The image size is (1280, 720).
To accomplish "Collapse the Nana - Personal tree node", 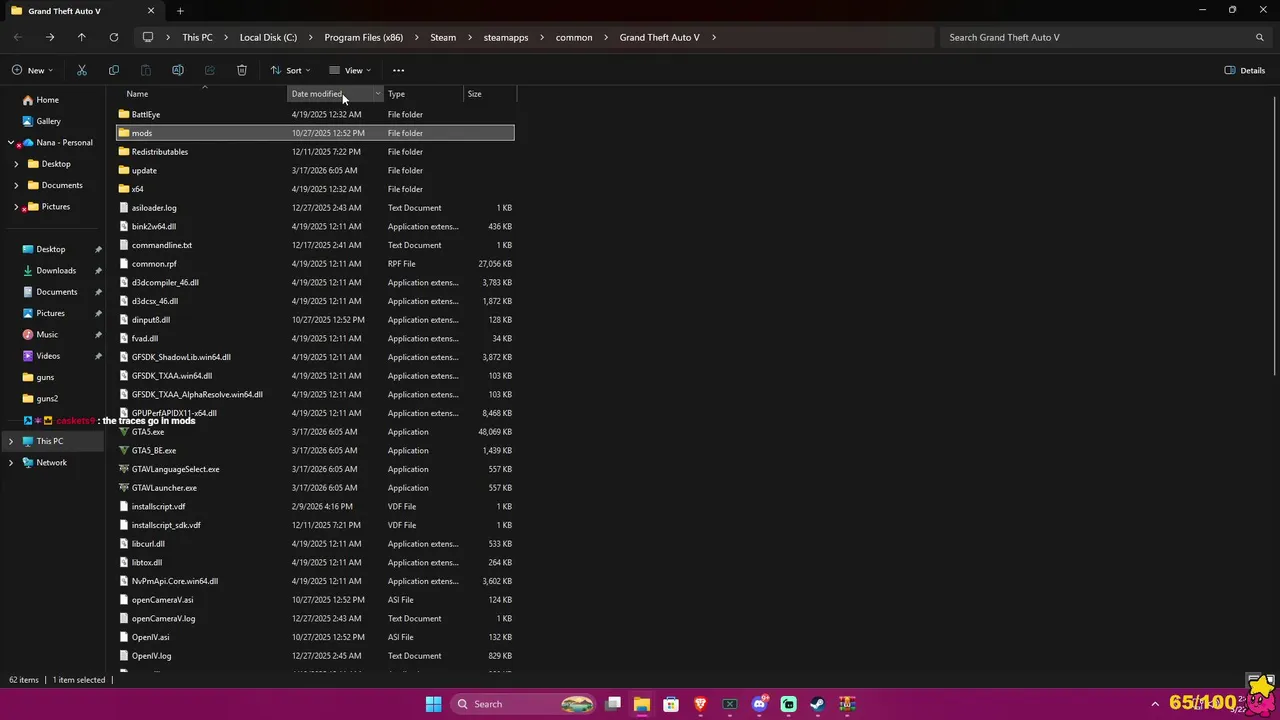I will coord(11,143).
